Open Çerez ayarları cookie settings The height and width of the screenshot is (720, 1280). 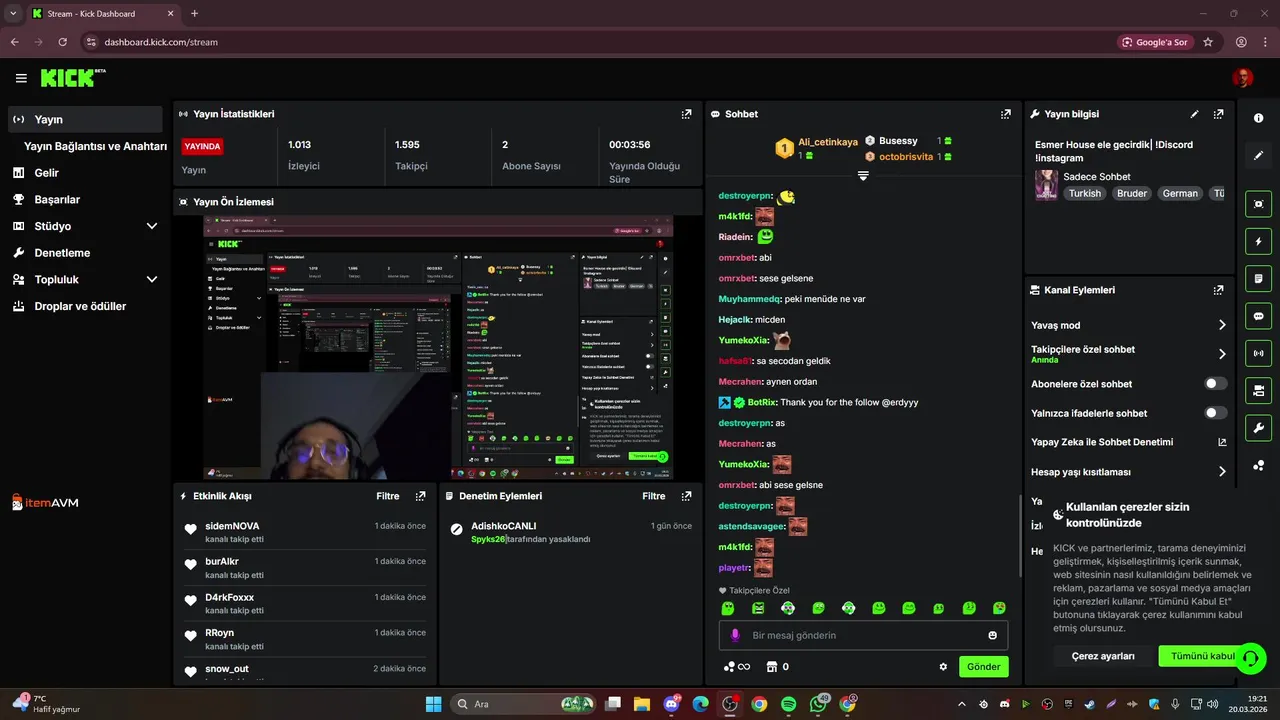[x=1103, y=656]
